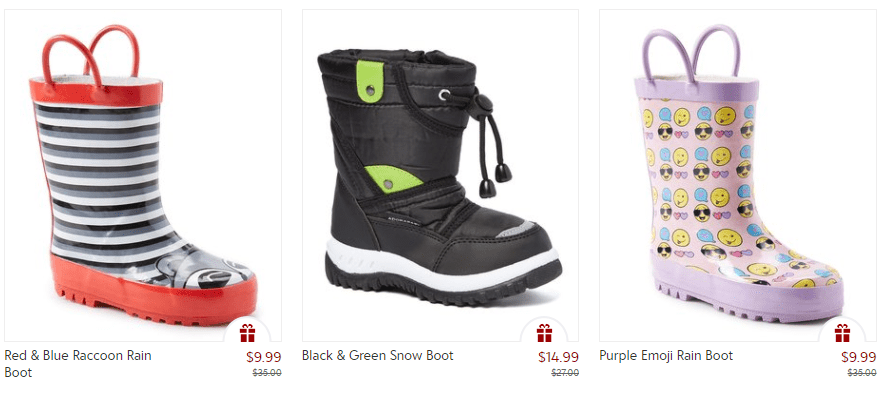Open the purple emoji rain boot image
The height and width of the screenshot is (400, 896).
pyautogui.click(x=738, y=175)
